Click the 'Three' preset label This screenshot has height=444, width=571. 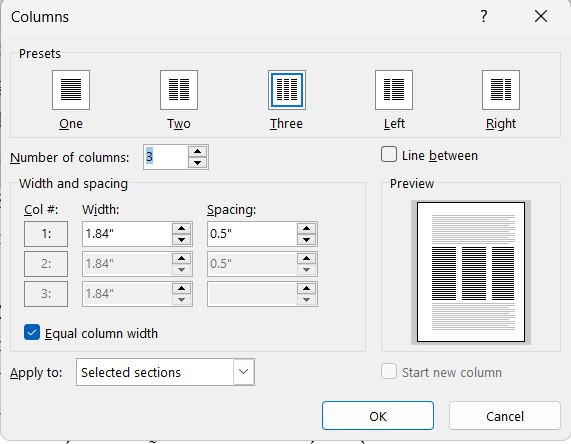click(x=286, y=123)
